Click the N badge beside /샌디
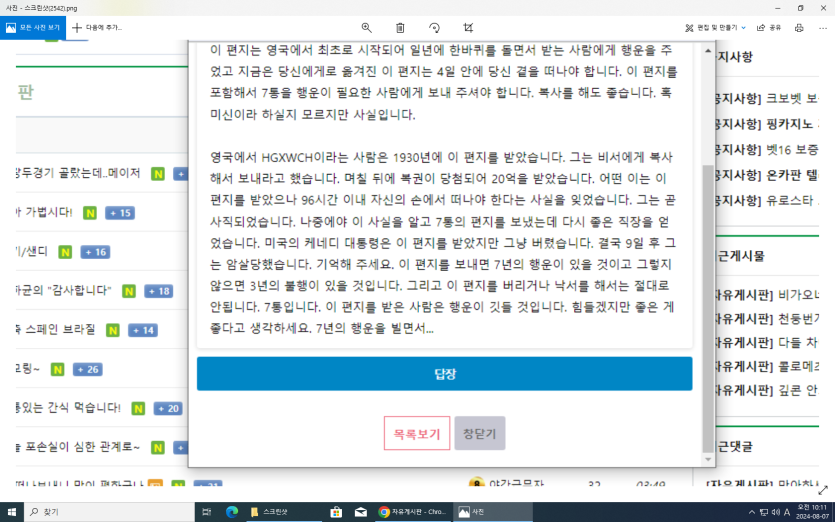The image size is (835, 522). (66, 252)
